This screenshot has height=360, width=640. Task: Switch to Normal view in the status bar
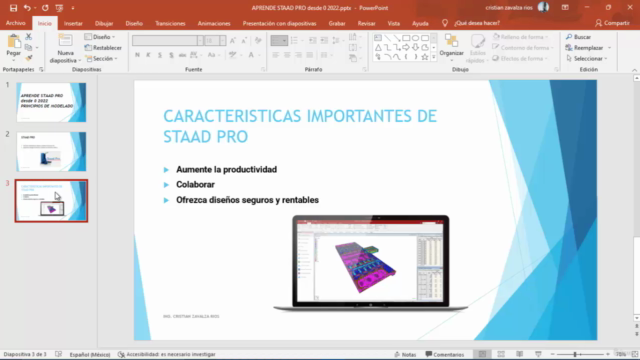click(482, 354)
